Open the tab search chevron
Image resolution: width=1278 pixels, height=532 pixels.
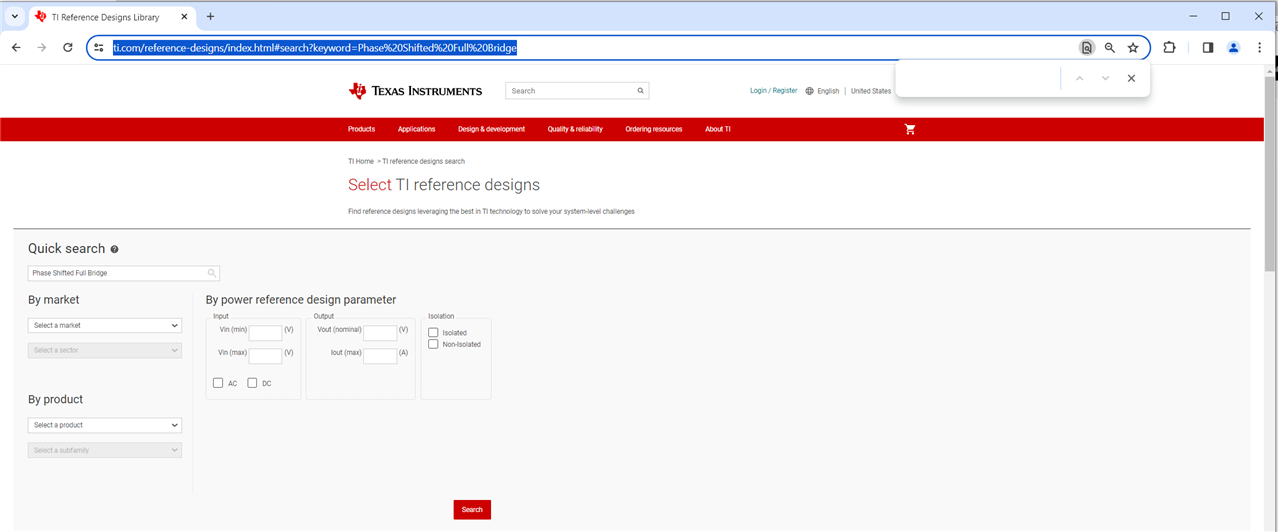14,17
